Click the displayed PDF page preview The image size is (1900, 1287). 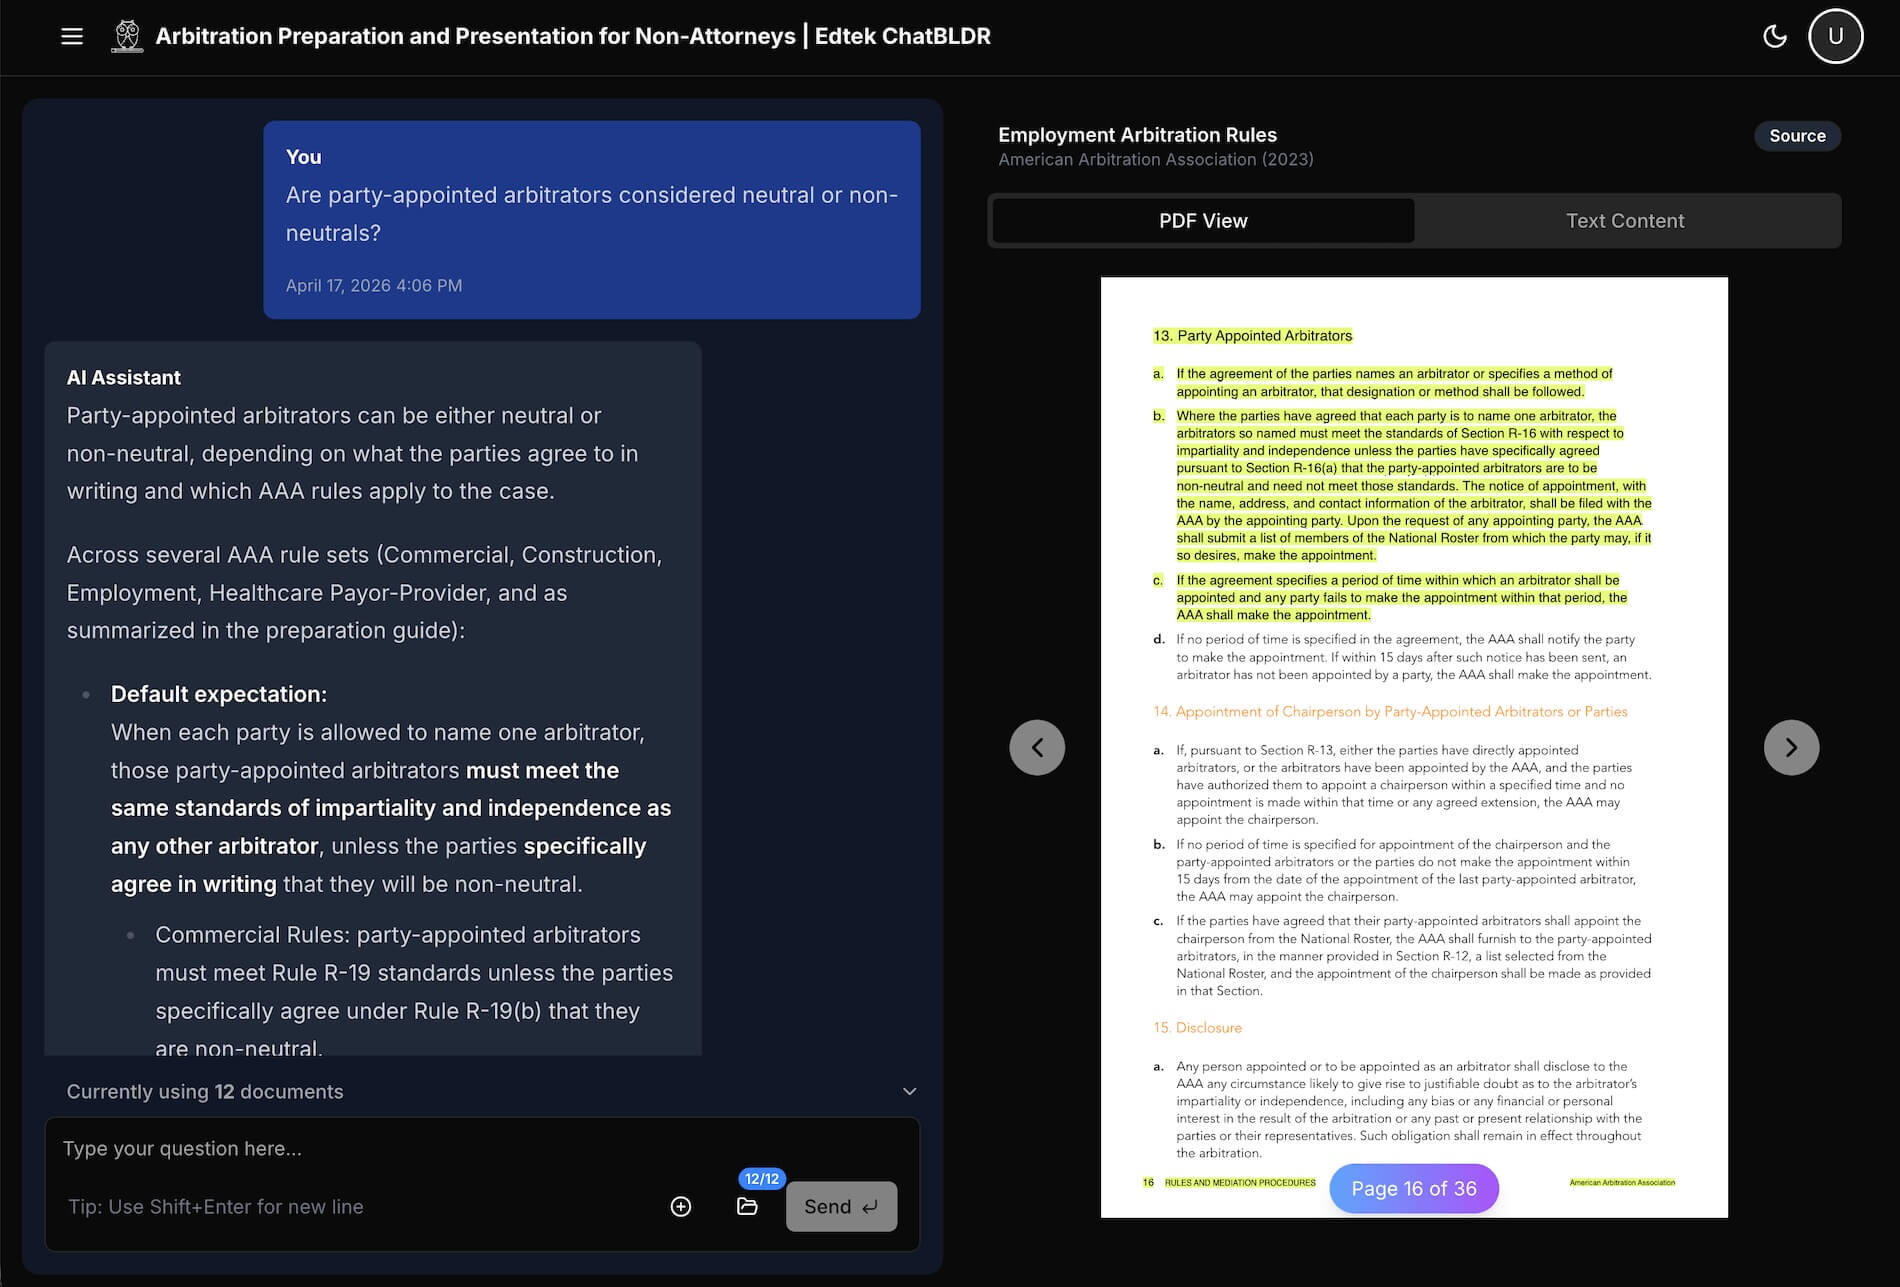pos(1413,700)
